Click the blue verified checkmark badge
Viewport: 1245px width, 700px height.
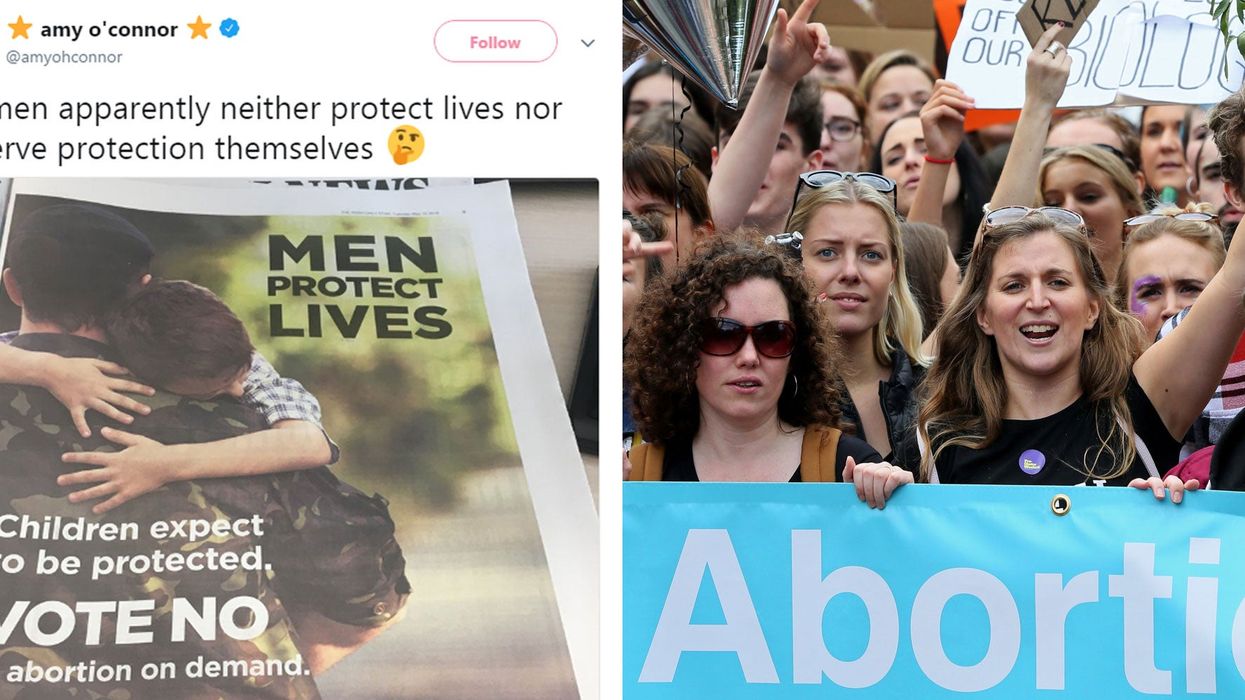click(x=229, y=28)
